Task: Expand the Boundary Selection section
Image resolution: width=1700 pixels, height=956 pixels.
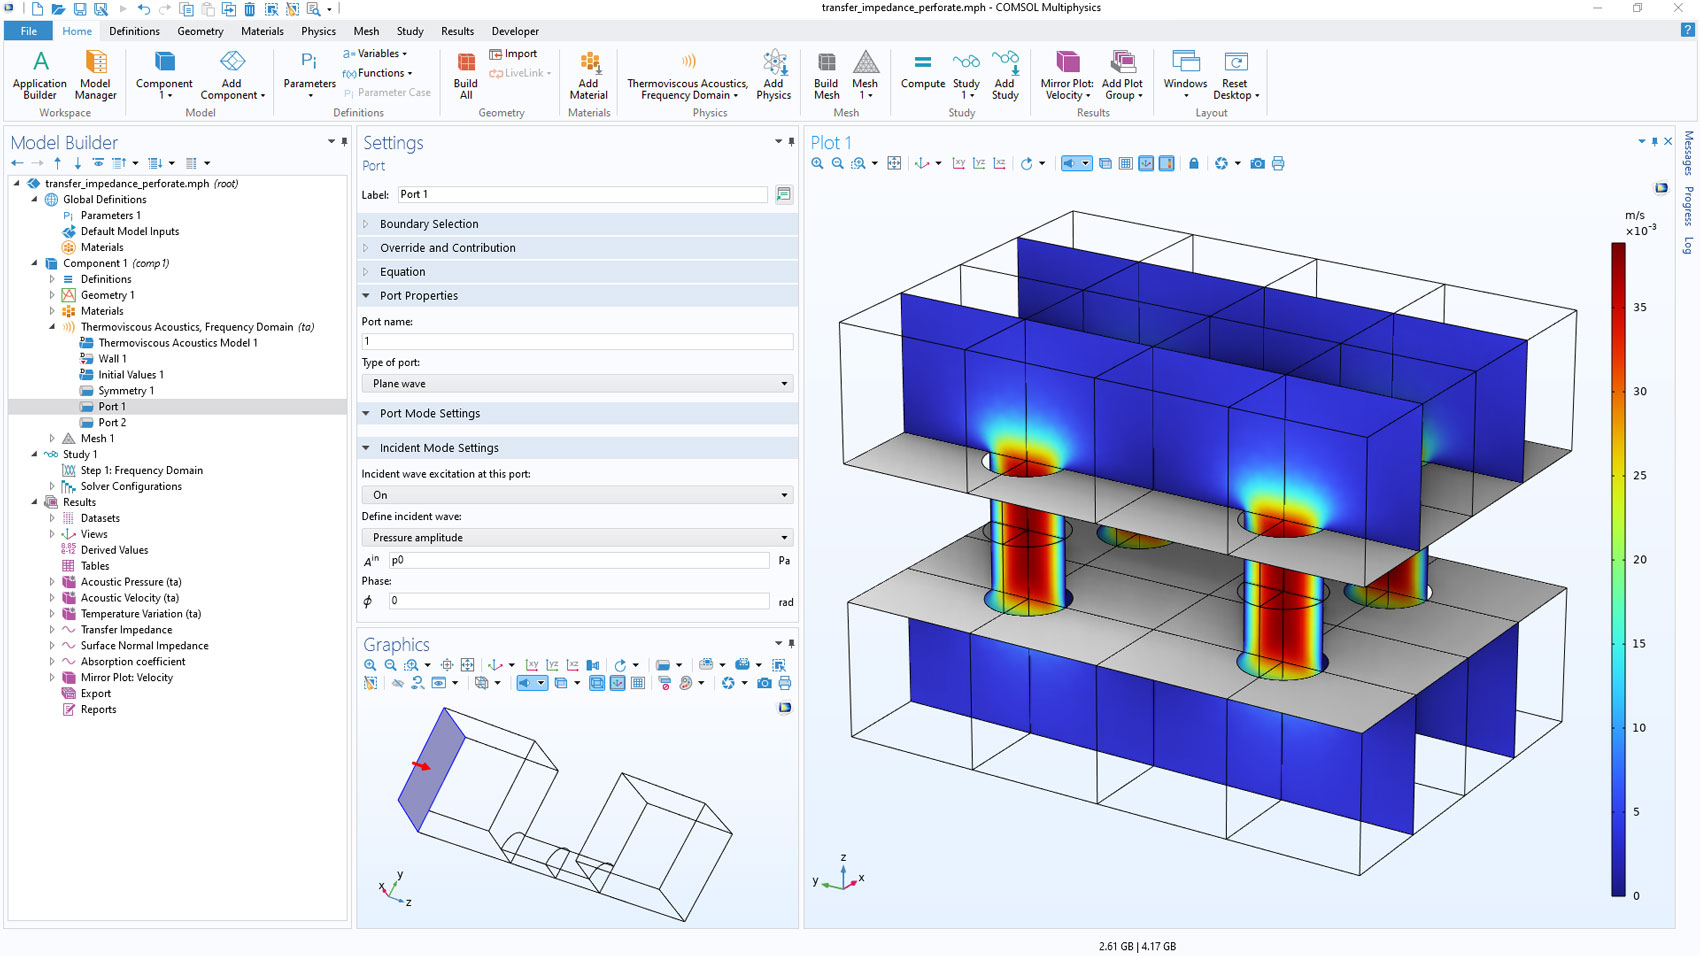Action: click(429, 224)
